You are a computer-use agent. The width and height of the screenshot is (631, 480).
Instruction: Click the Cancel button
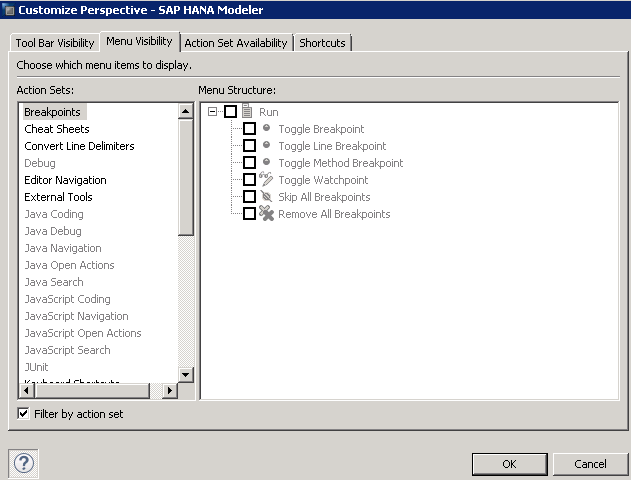click(590, 464)
